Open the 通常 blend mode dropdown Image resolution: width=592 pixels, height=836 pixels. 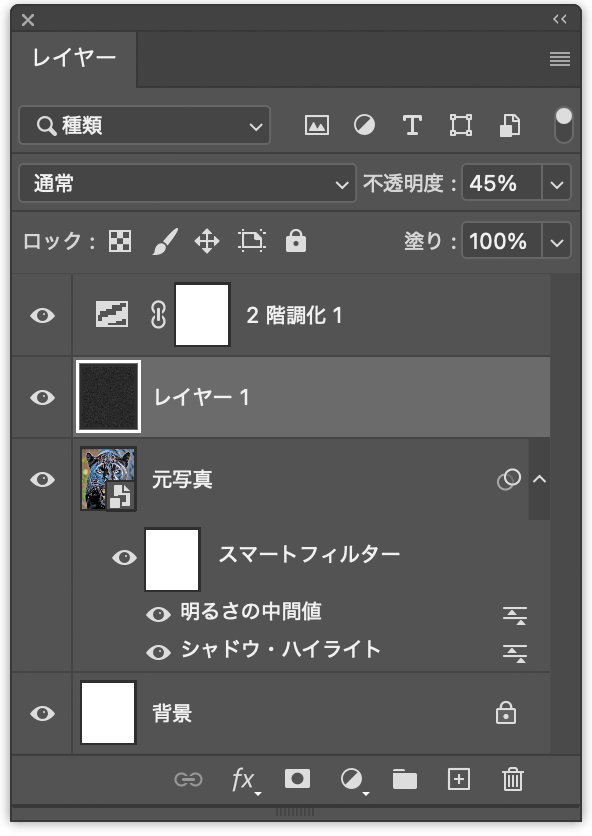187,183
